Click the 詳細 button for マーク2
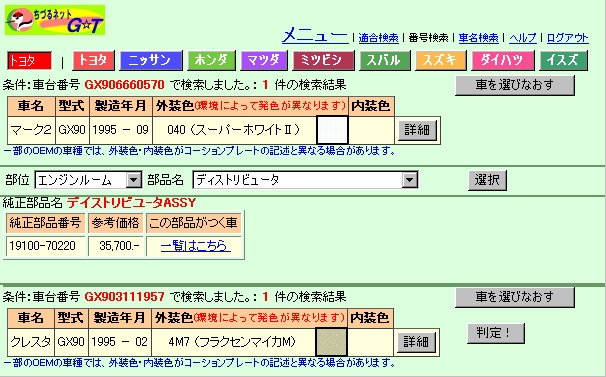 point(417,130)
